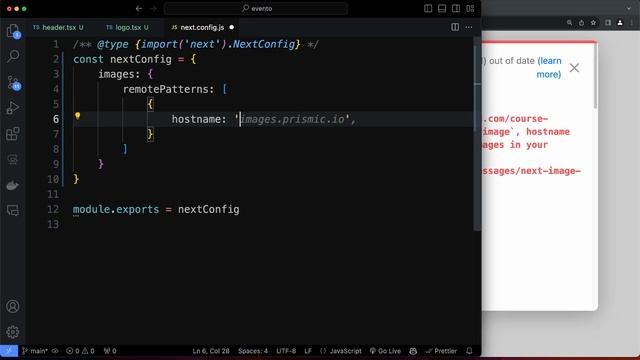Click the editor vertical scrollbar
The height and width of the screenshot is (360, 640).
(x=477, y=134)
